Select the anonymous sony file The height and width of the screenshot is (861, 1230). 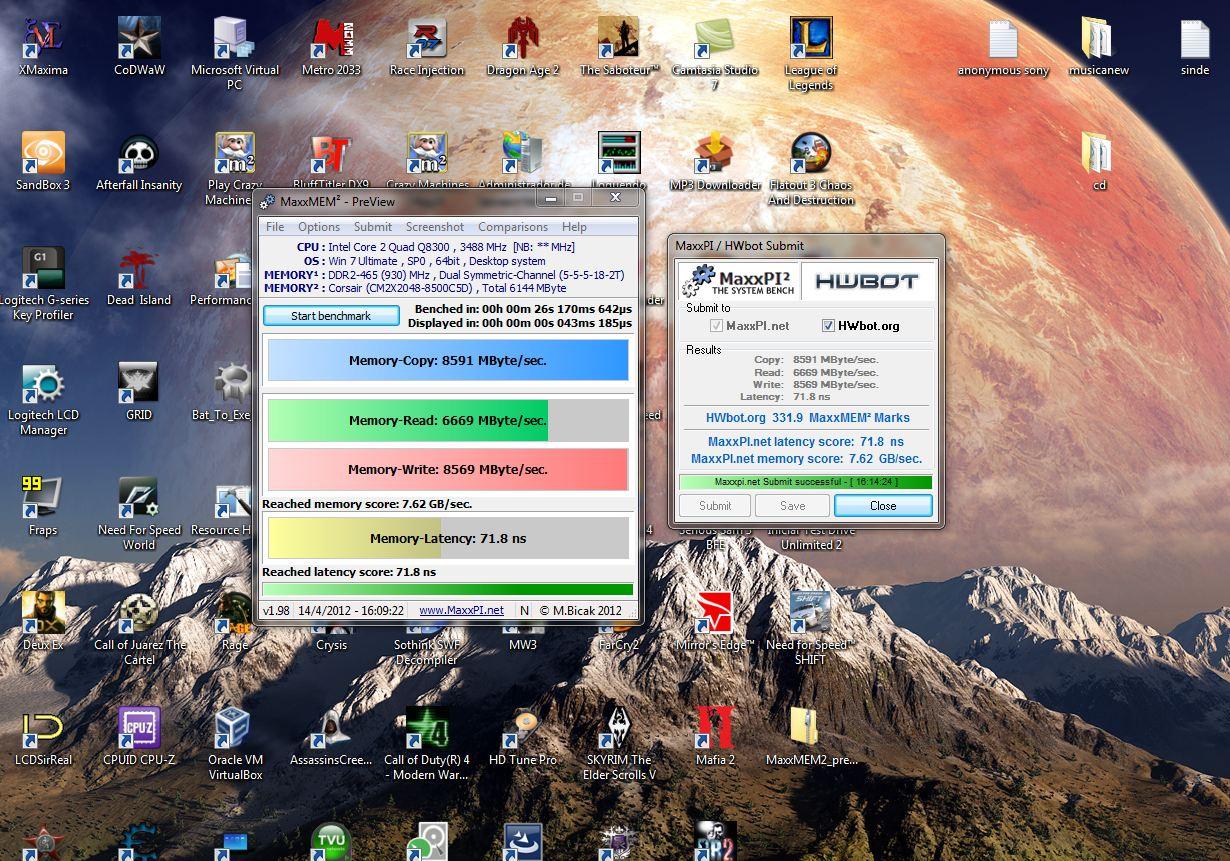pyautogui.click(x=1003, y=46)
